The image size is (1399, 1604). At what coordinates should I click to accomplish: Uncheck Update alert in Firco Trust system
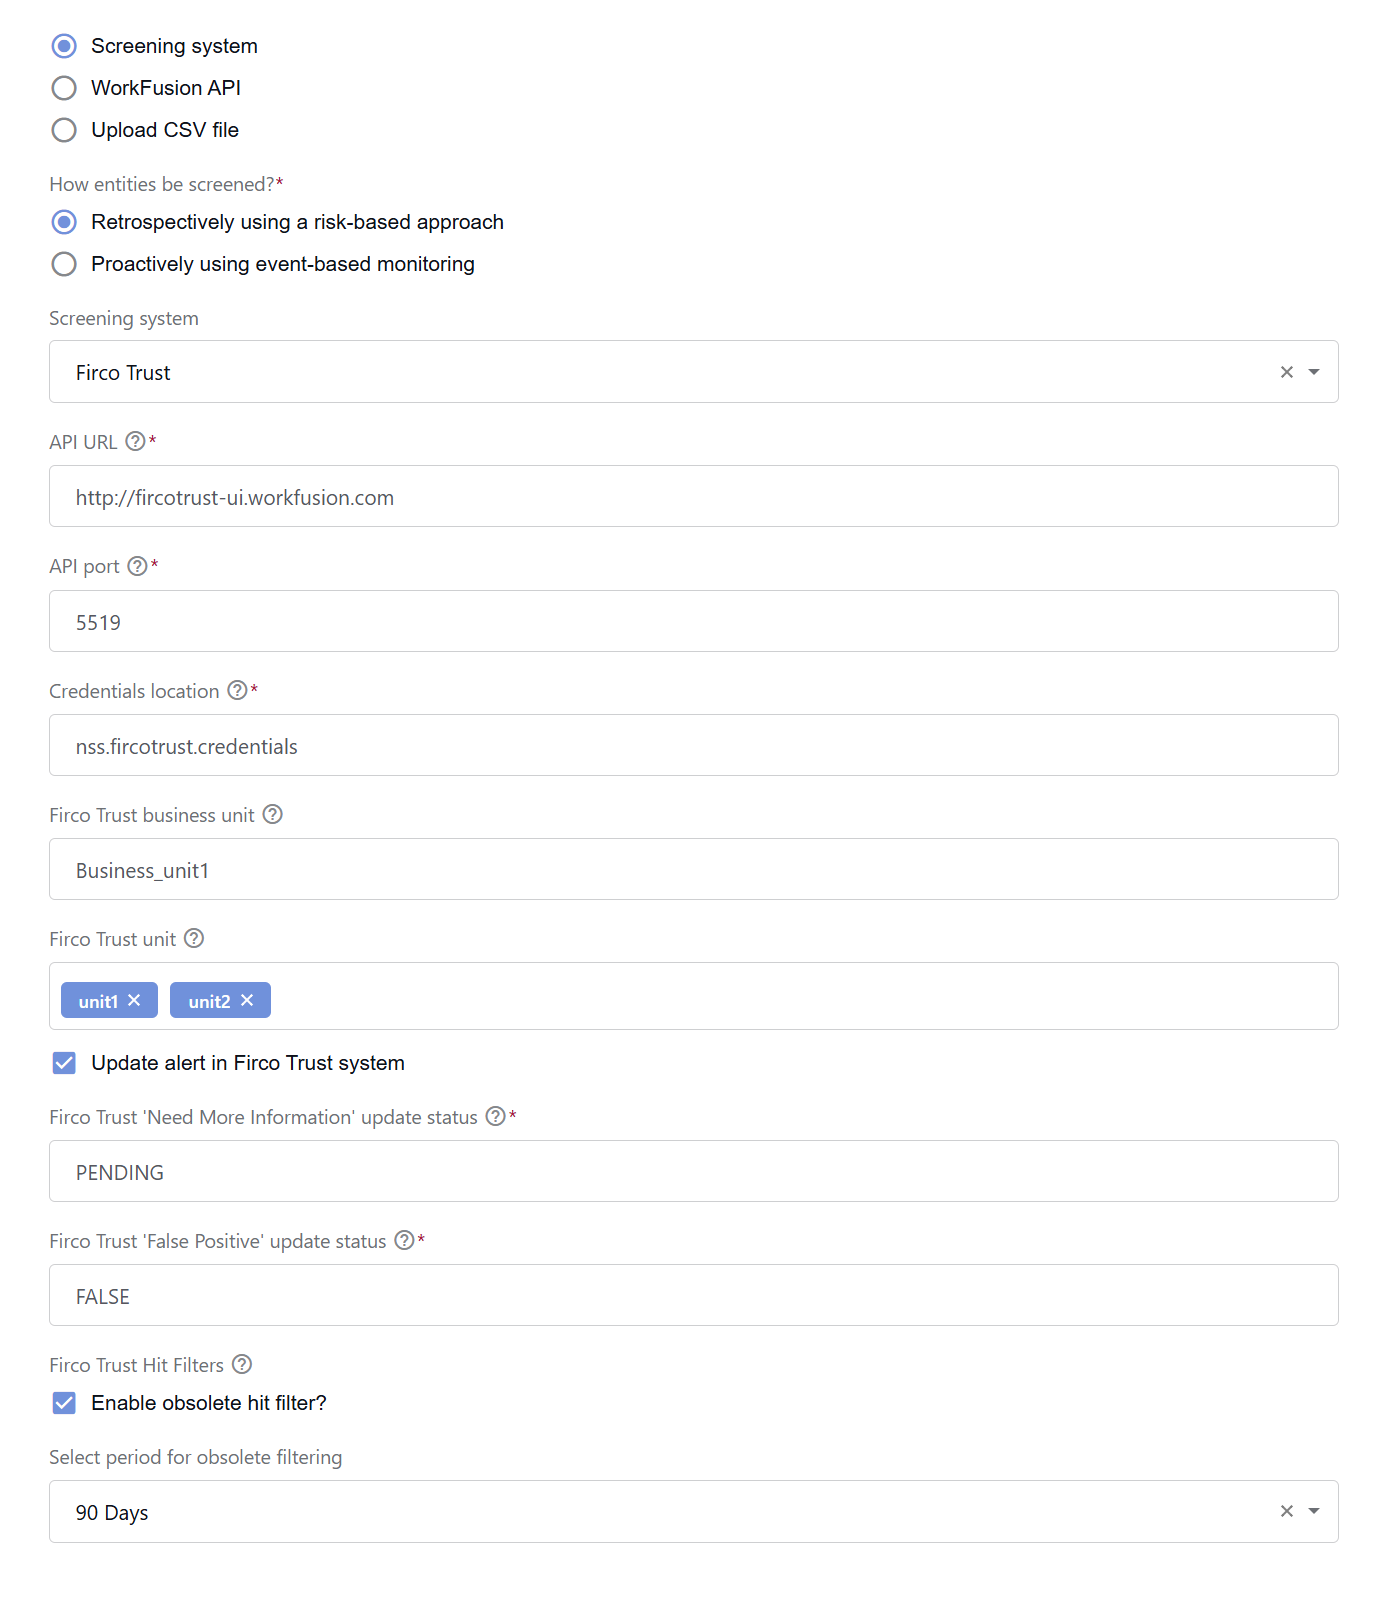(64, 1063)
